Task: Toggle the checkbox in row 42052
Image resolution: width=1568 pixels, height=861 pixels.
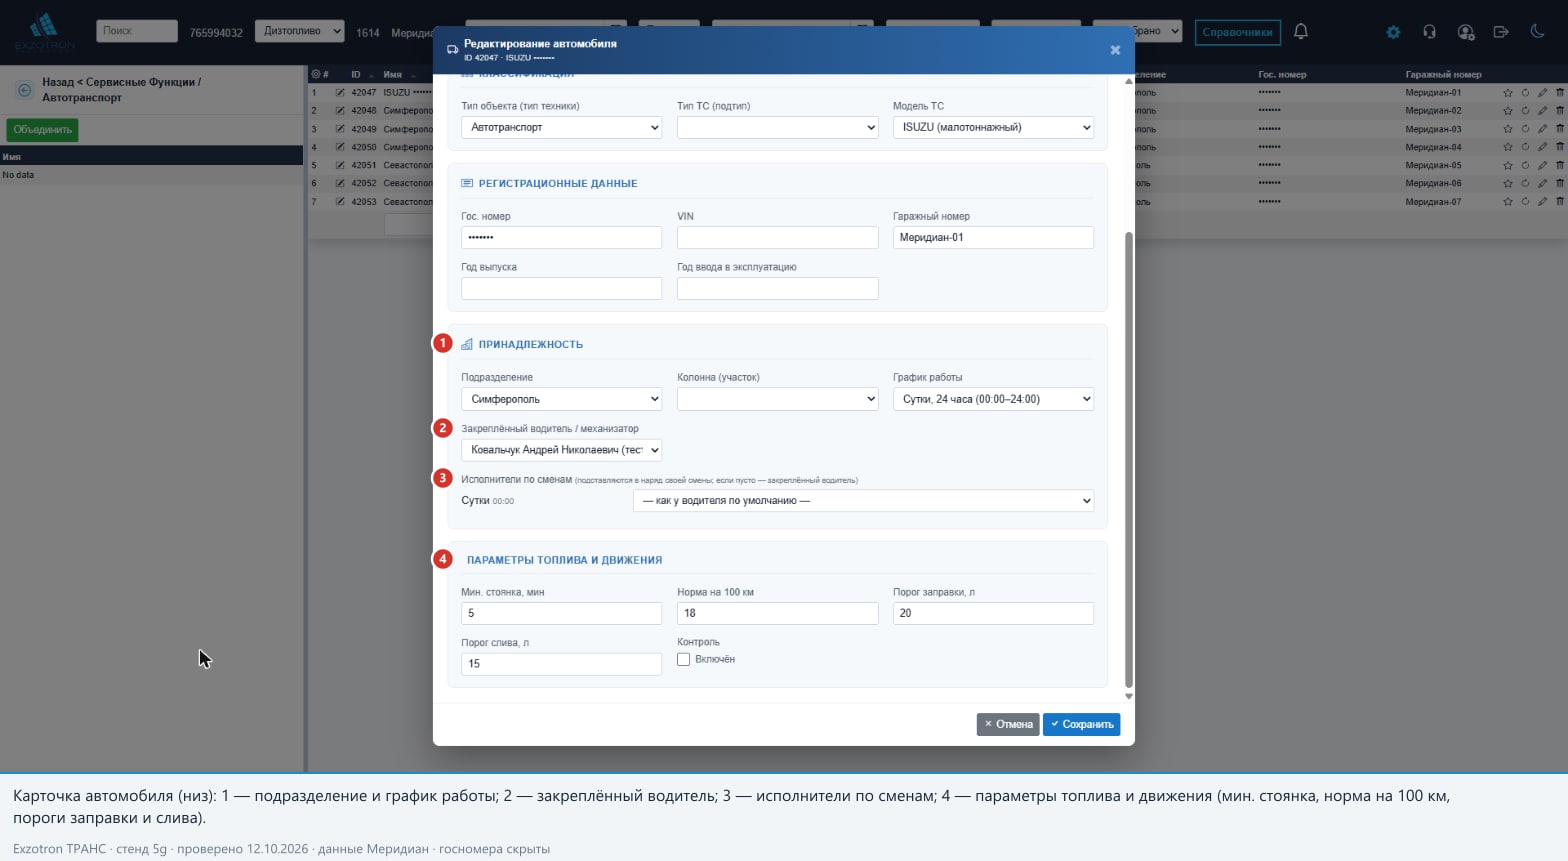Action: pyautogui.click(x=340, y=183)
